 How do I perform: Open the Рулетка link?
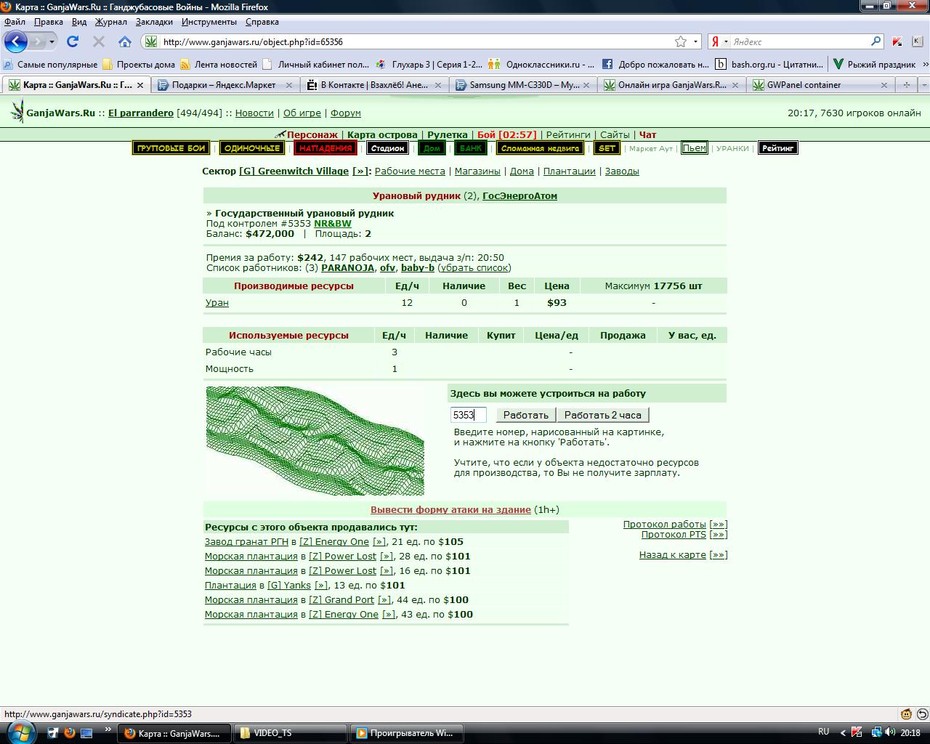point(447,135)
